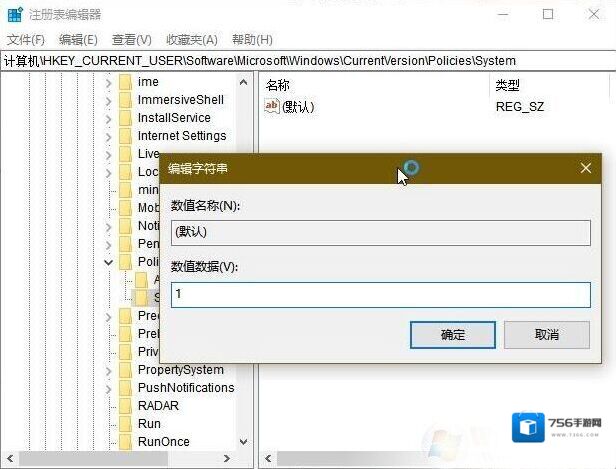Click the value pane scroll left arrow

[268, 458]
